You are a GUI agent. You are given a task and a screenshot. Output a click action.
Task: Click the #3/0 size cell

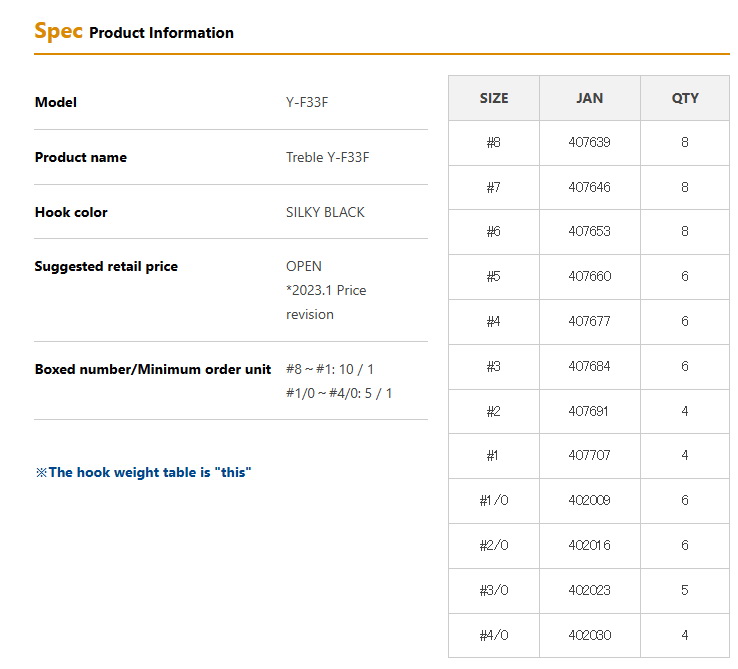(494, 590)
